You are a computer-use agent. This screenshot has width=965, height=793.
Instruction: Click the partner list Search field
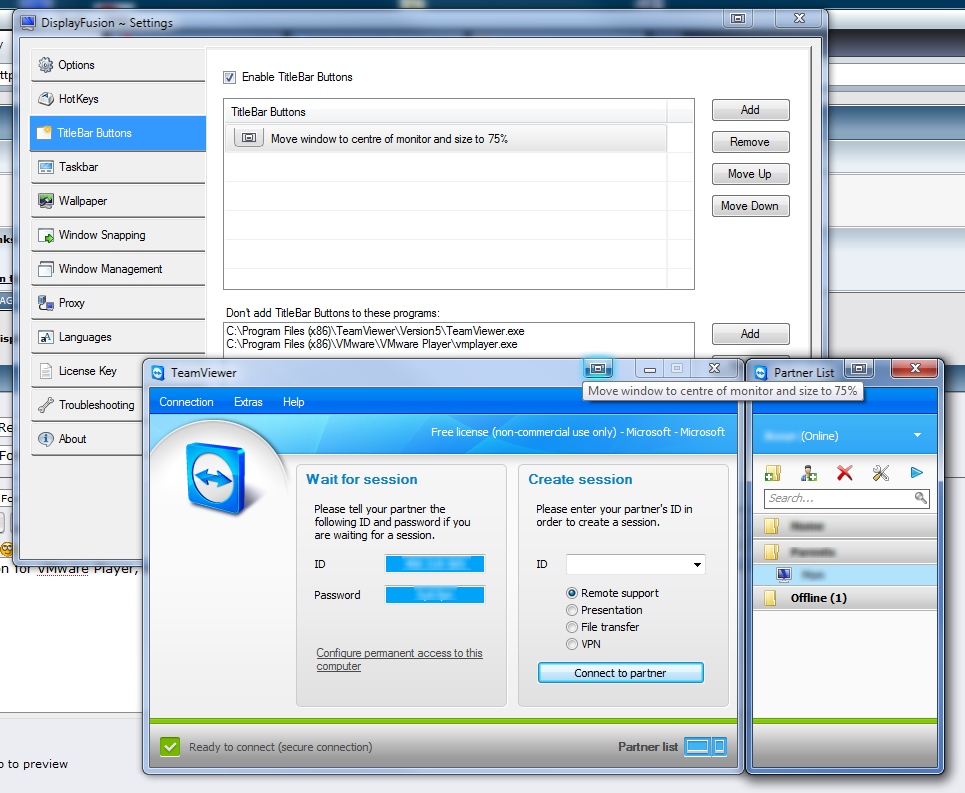(838, 498)
